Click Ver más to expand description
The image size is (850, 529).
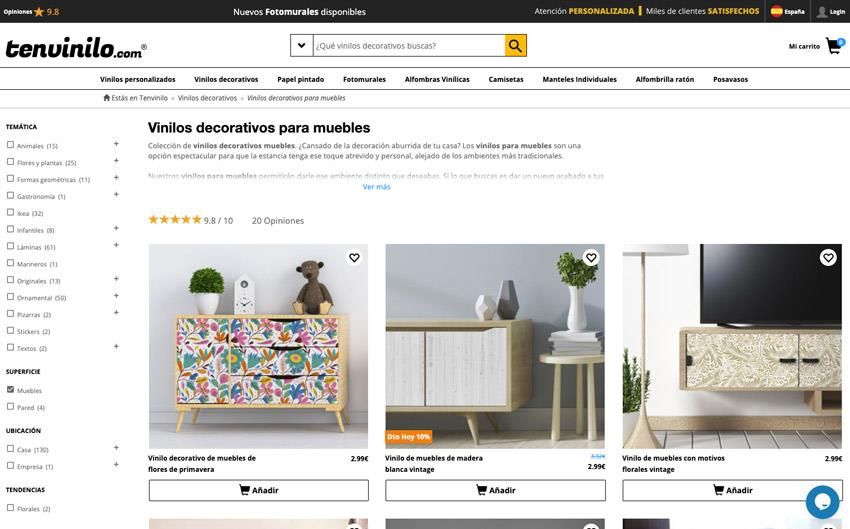tap(376, 186)
